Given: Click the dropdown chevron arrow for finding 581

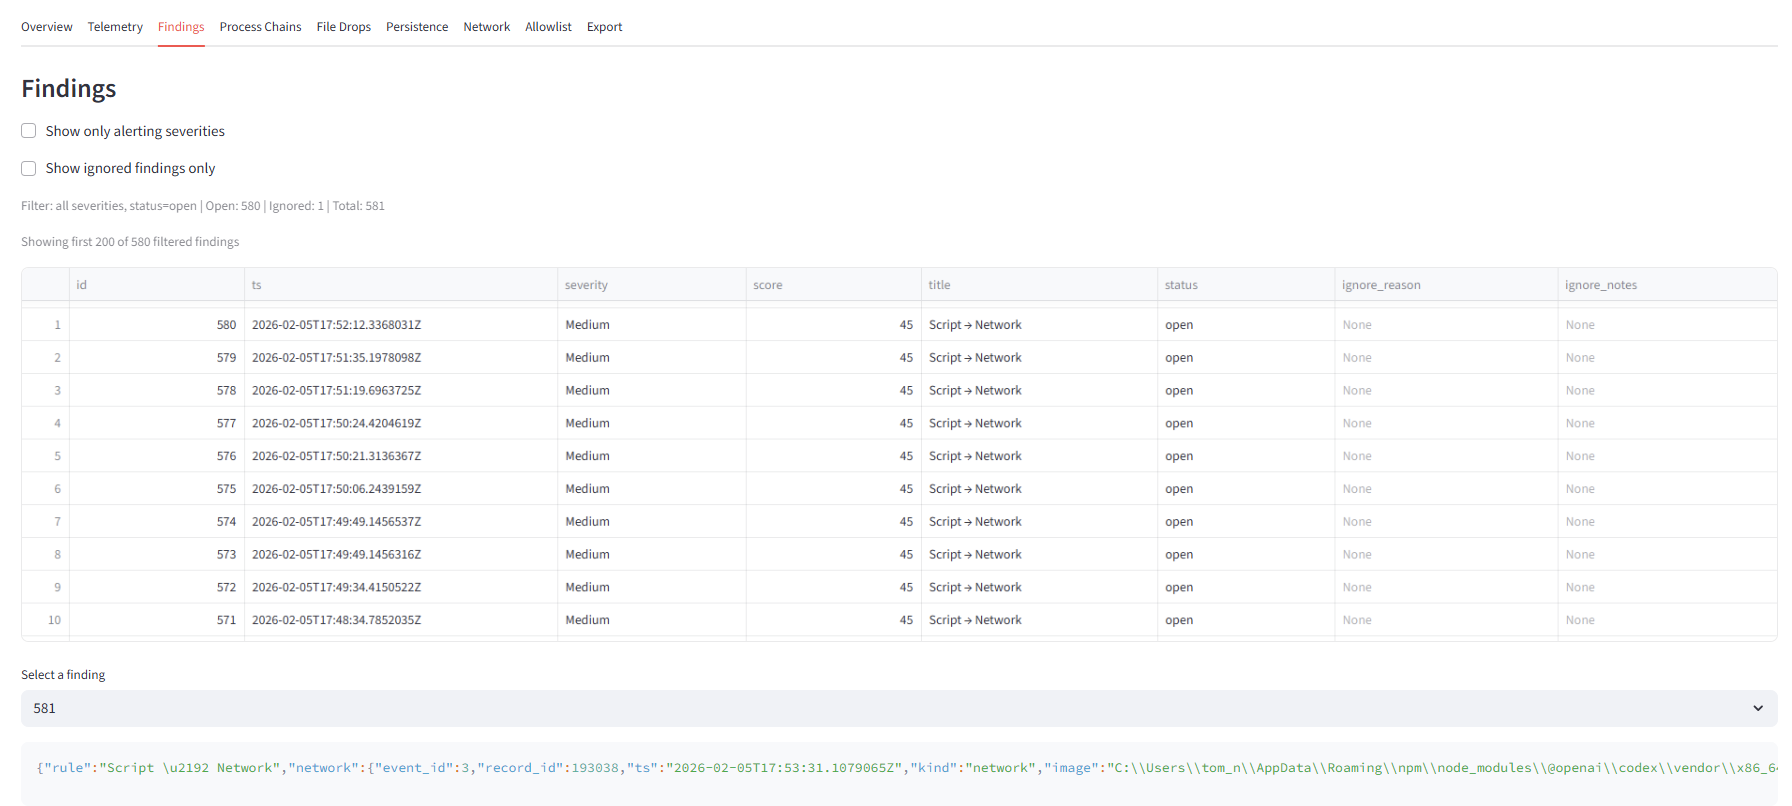Looking at the screenshot, I should pos(1757,708).
